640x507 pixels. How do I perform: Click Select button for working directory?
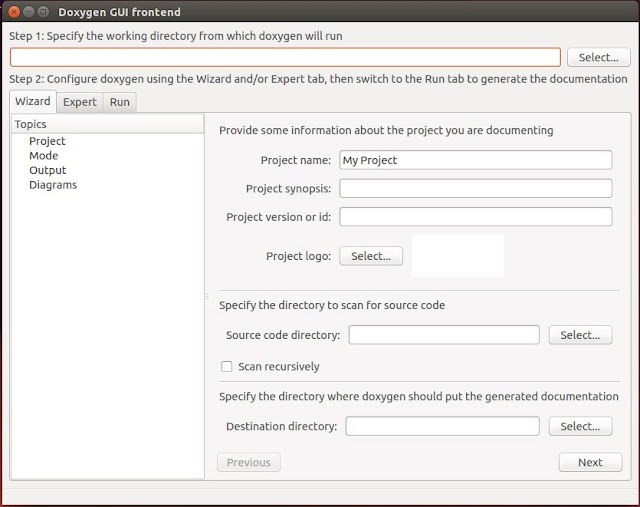tap(598, 57)
